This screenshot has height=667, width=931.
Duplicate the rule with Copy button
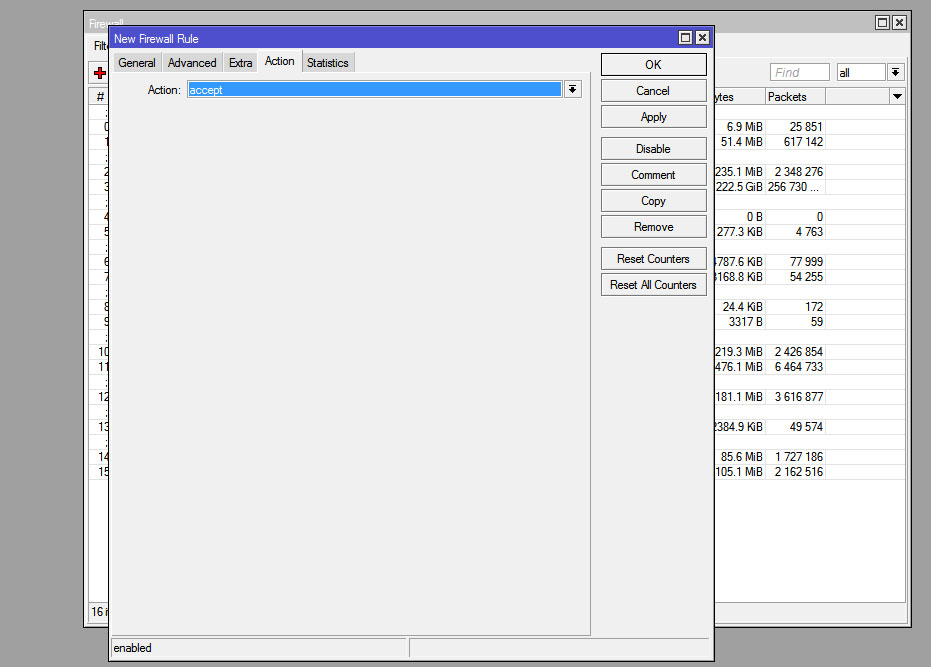tap(653, 201)
